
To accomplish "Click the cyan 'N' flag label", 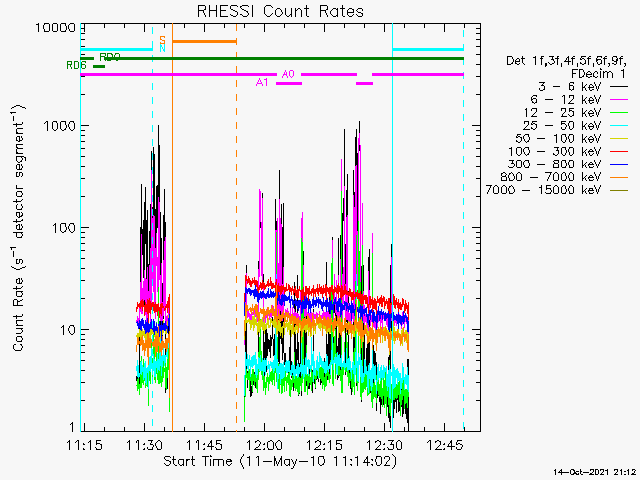I will click(x=162, y=49).
